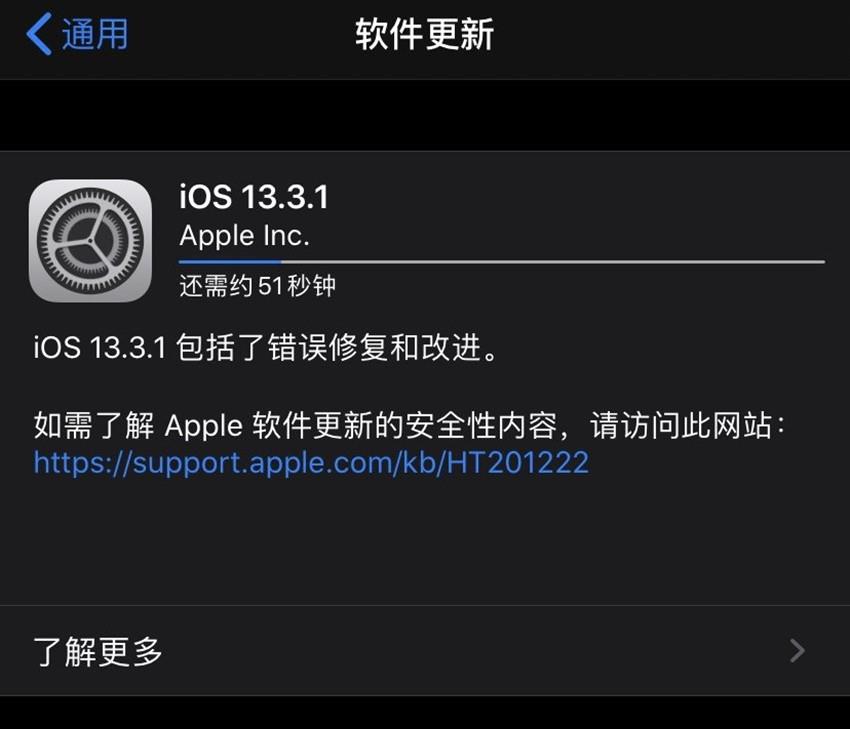Tap the black area beneath 了解更多 row
This screenshot has height=729, width=850.
point(425,713)
